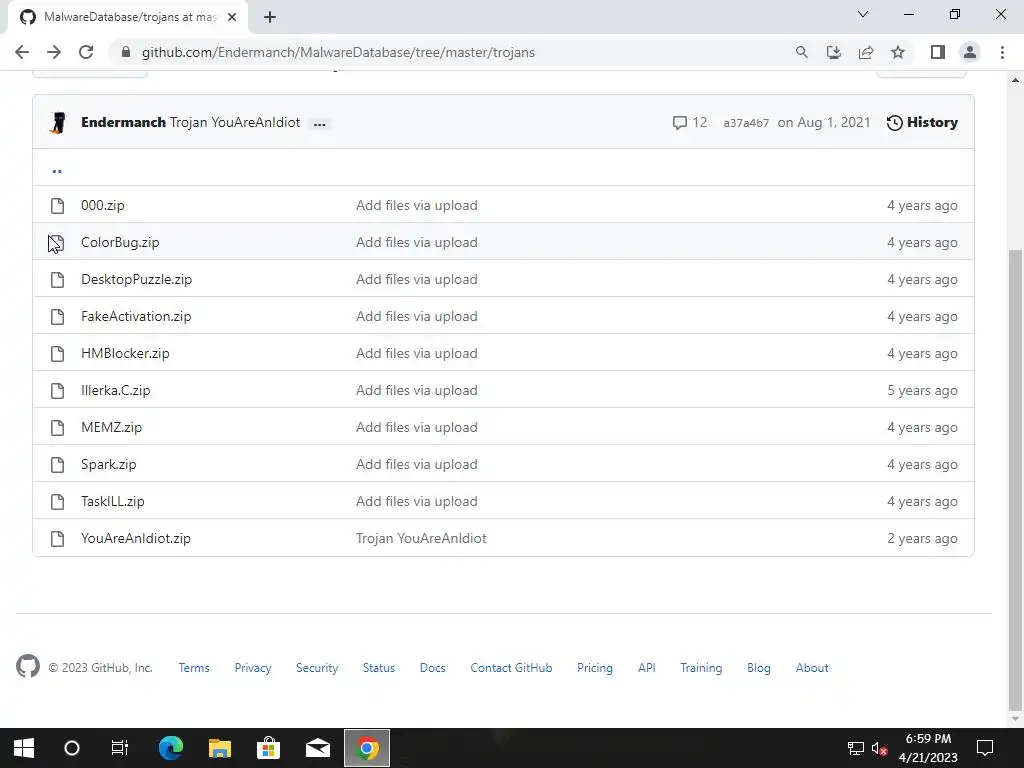The image size is (1024, 768).
Task: Open 000.zip file
Action: click(103, 205)
